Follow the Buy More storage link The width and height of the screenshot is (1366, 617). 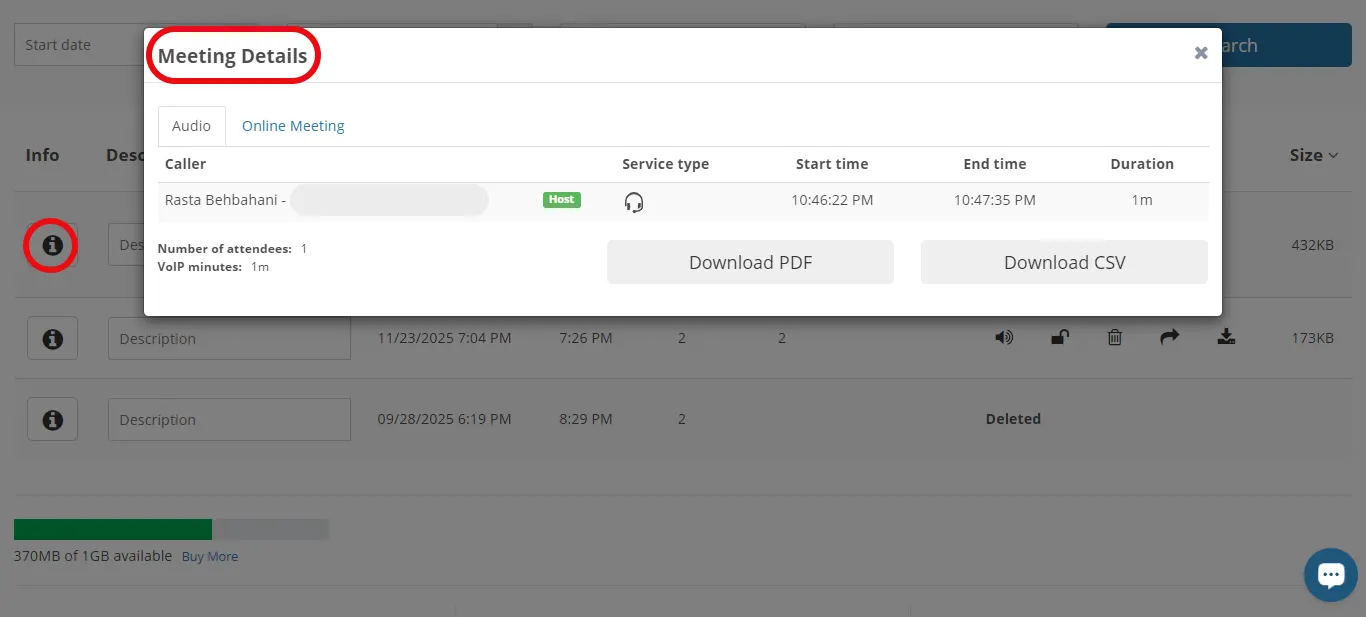(210, 557)
